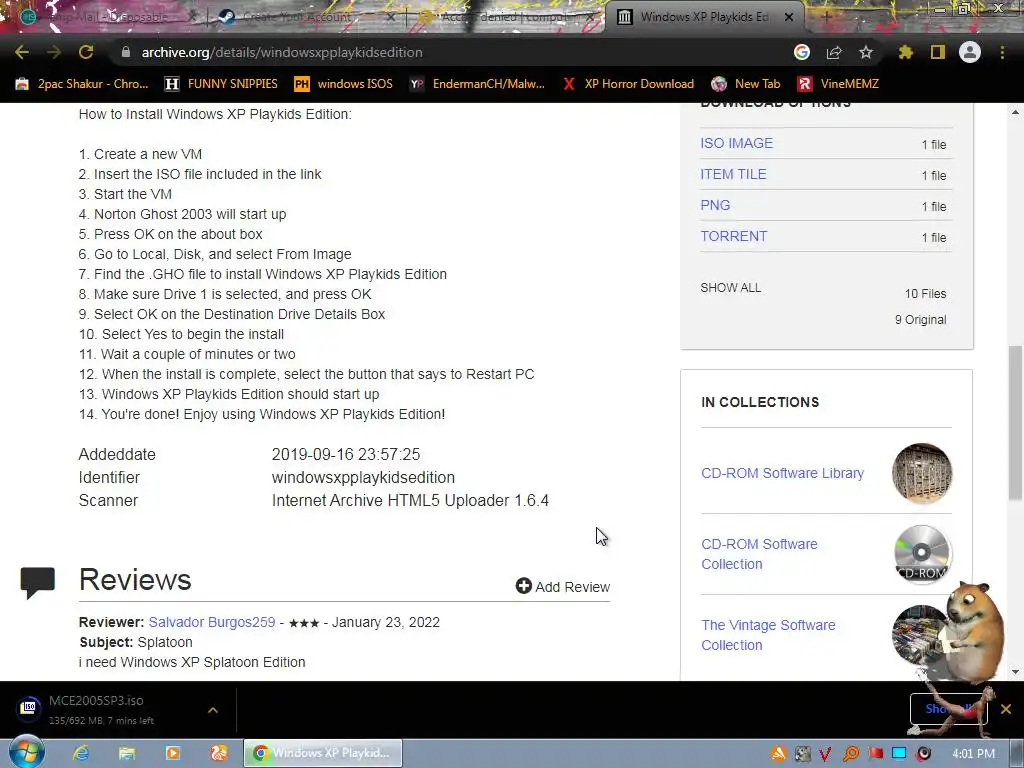Click the page vertical scrollbar thumb

pos(1015,423)
